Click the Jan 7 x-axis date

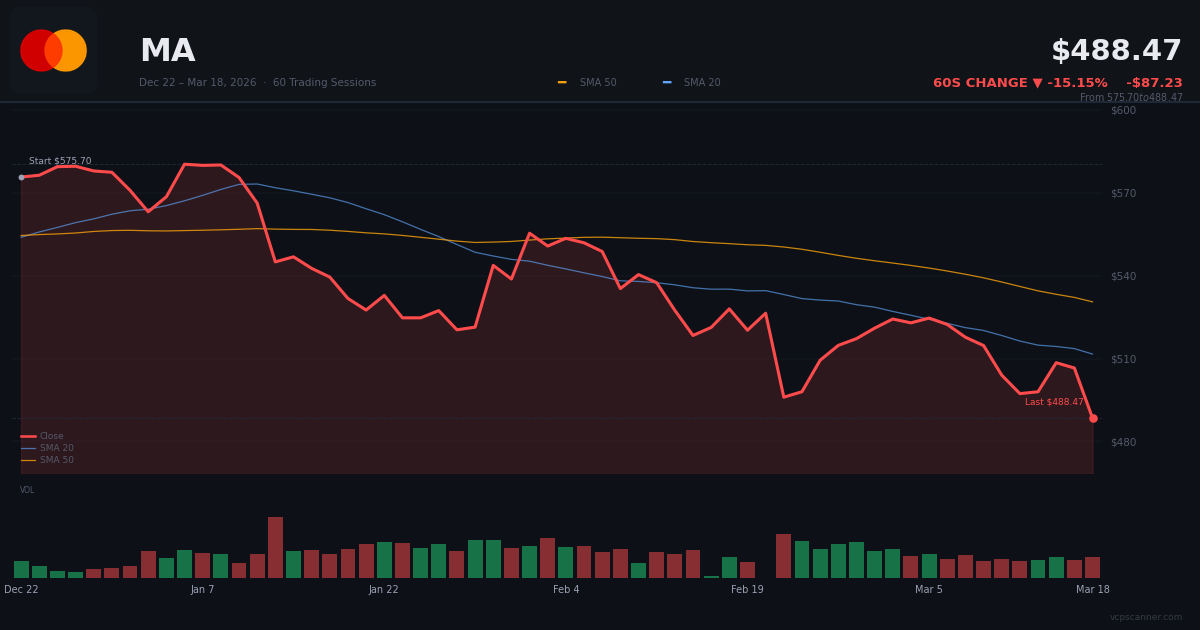pos(202,590)
